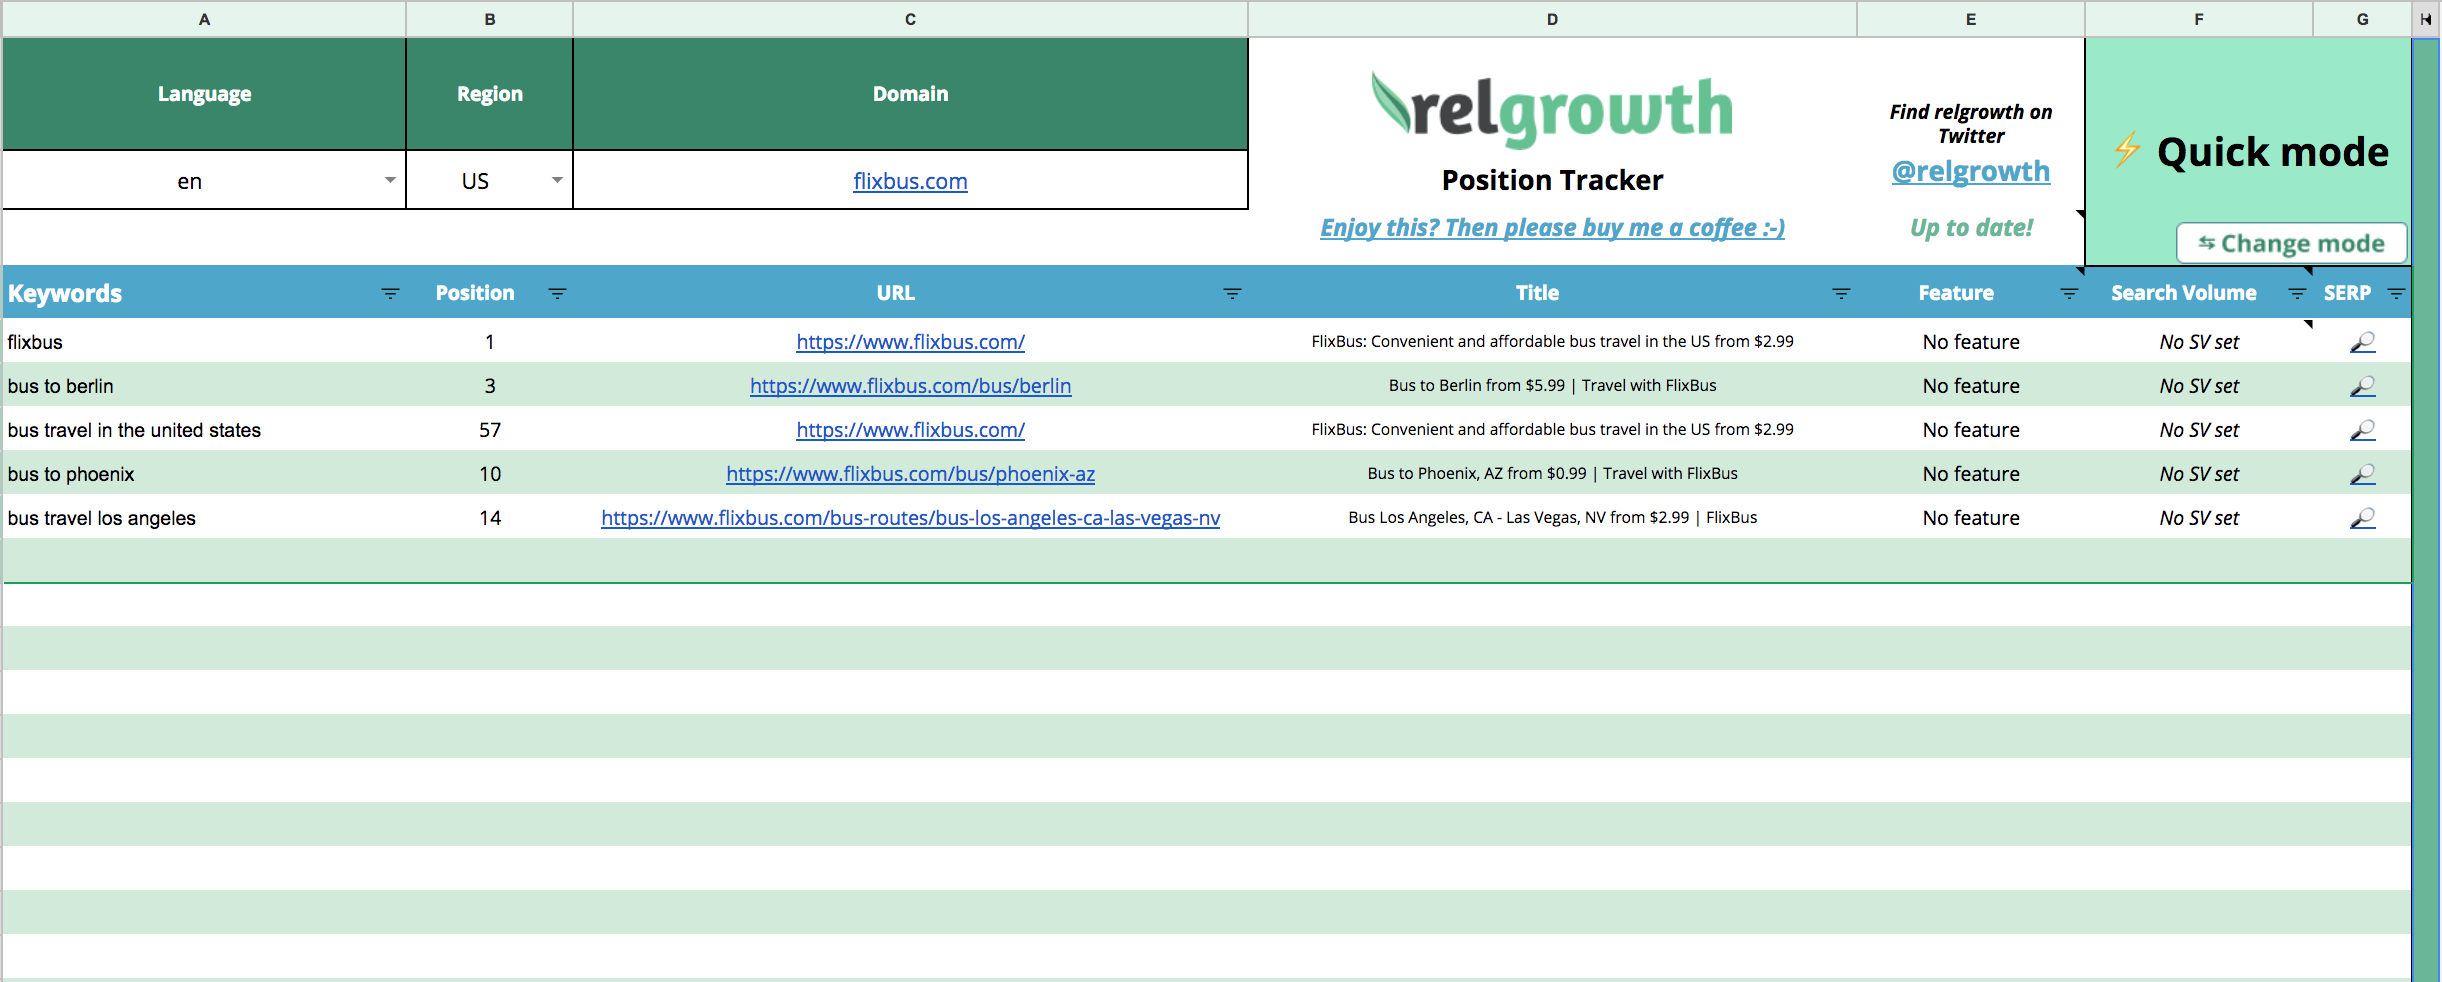Image resolution: width=2442 pixels, height=982 pixels.
Task: Open SERP magnifier for bus to phoenix
Action: tap(2362, 474)
